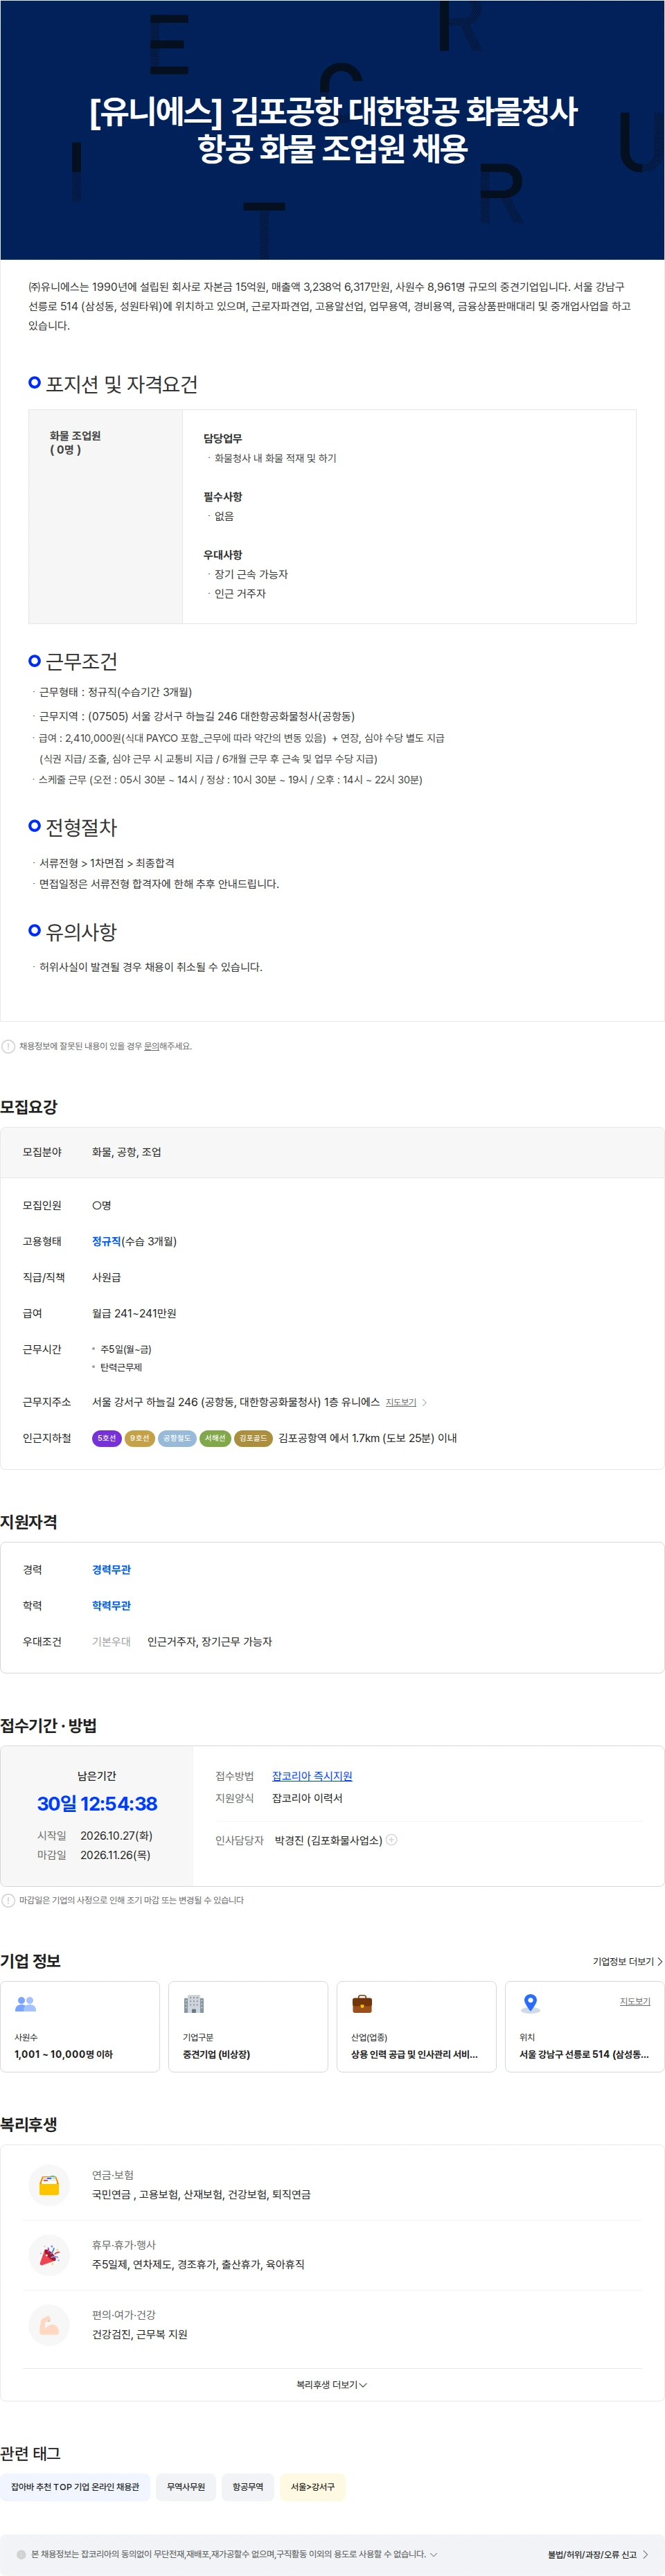
Task: Click the 기업구분 building icon
Action: click(194, 2004)
